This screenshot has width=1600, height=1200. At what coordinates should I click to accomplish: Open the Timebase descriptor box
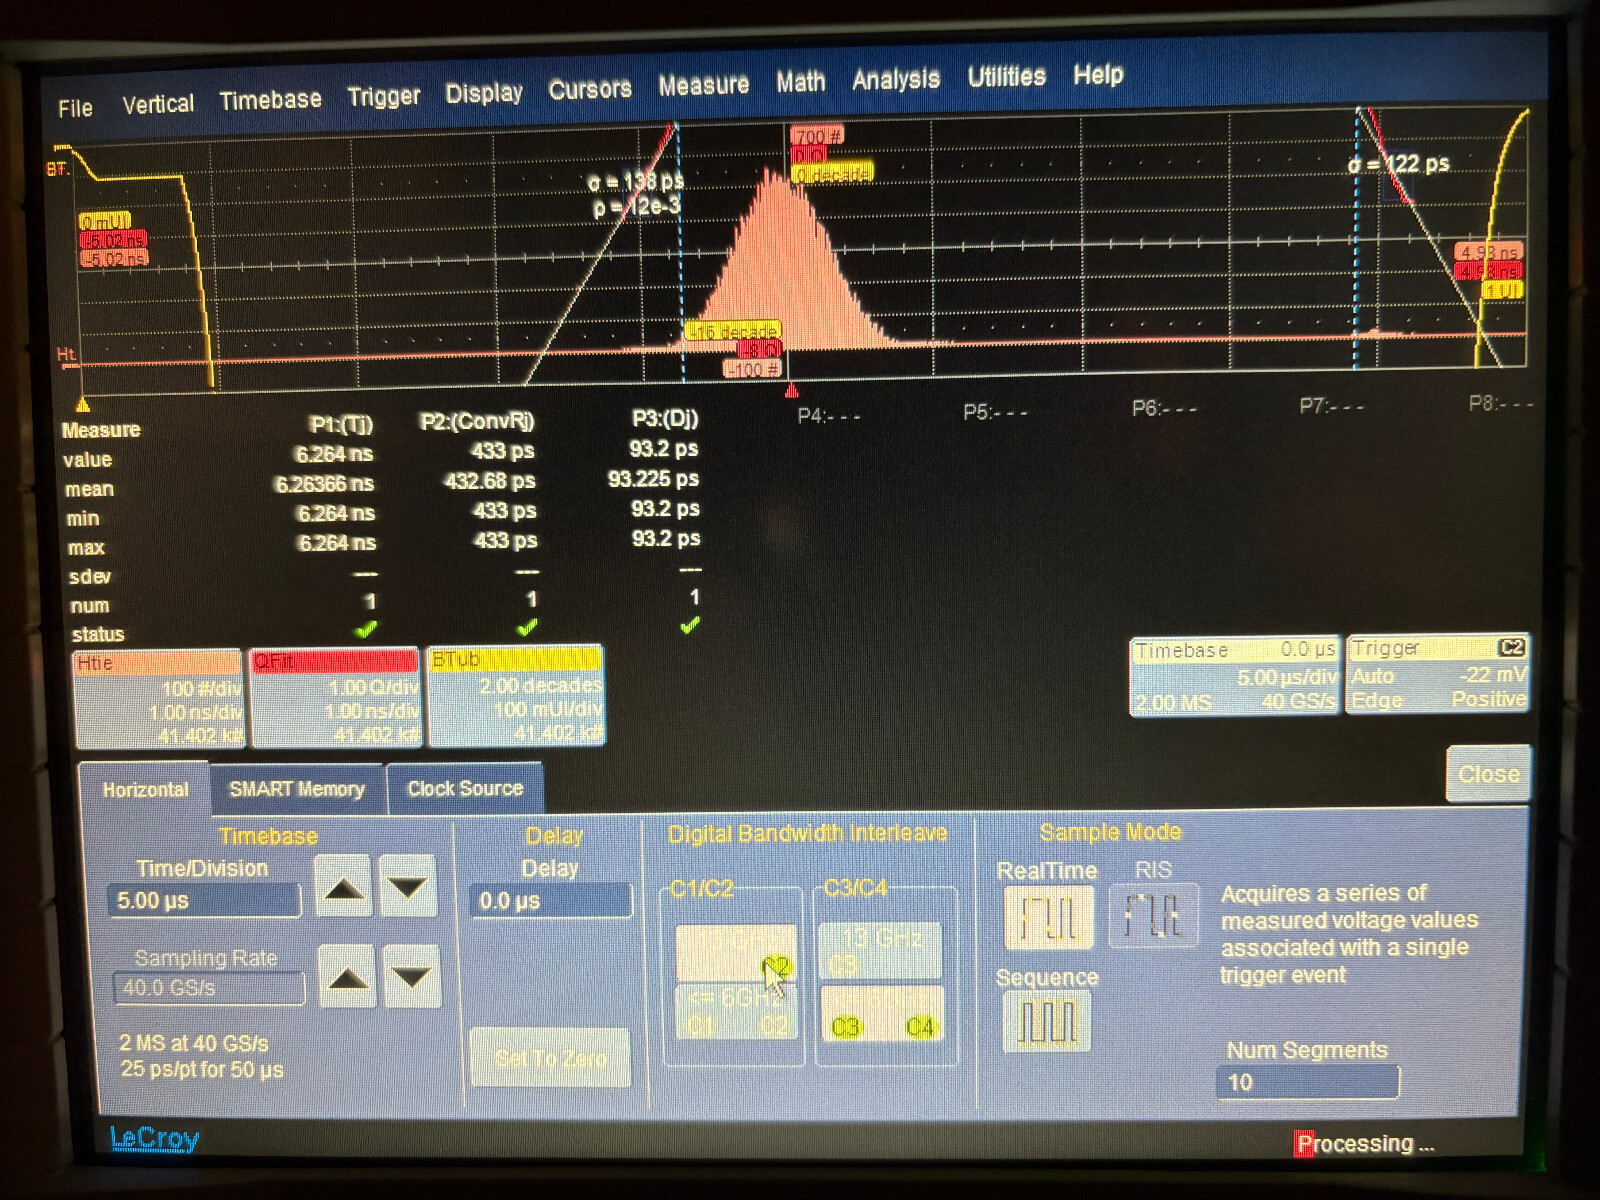pyautogui.click(x=1235, y=677)
